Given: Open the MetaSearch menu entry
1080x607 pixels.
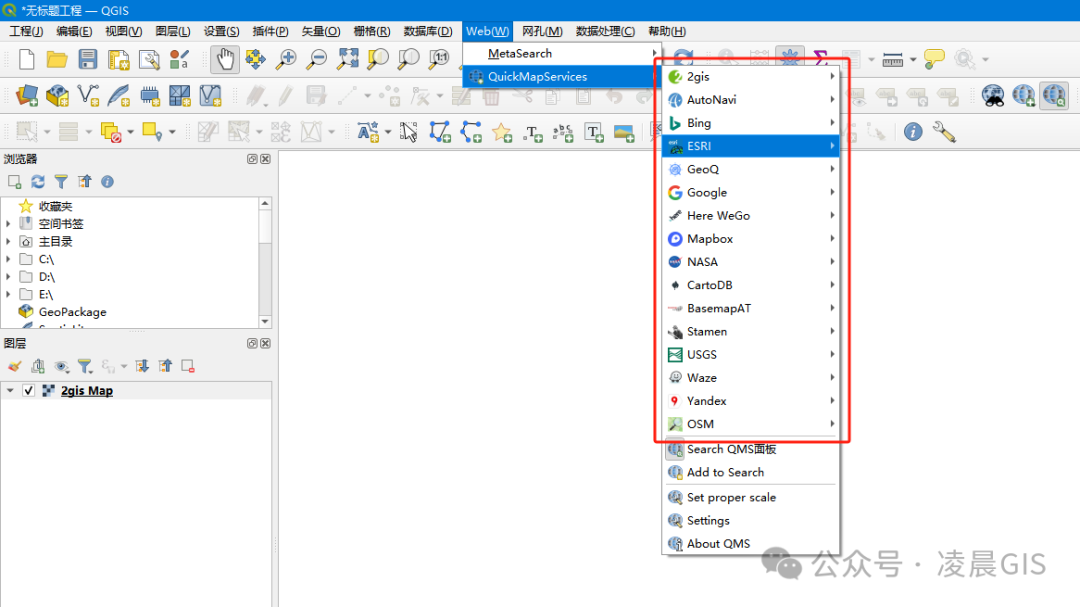Looking at the screenshot, I should [x=562, y=54].
